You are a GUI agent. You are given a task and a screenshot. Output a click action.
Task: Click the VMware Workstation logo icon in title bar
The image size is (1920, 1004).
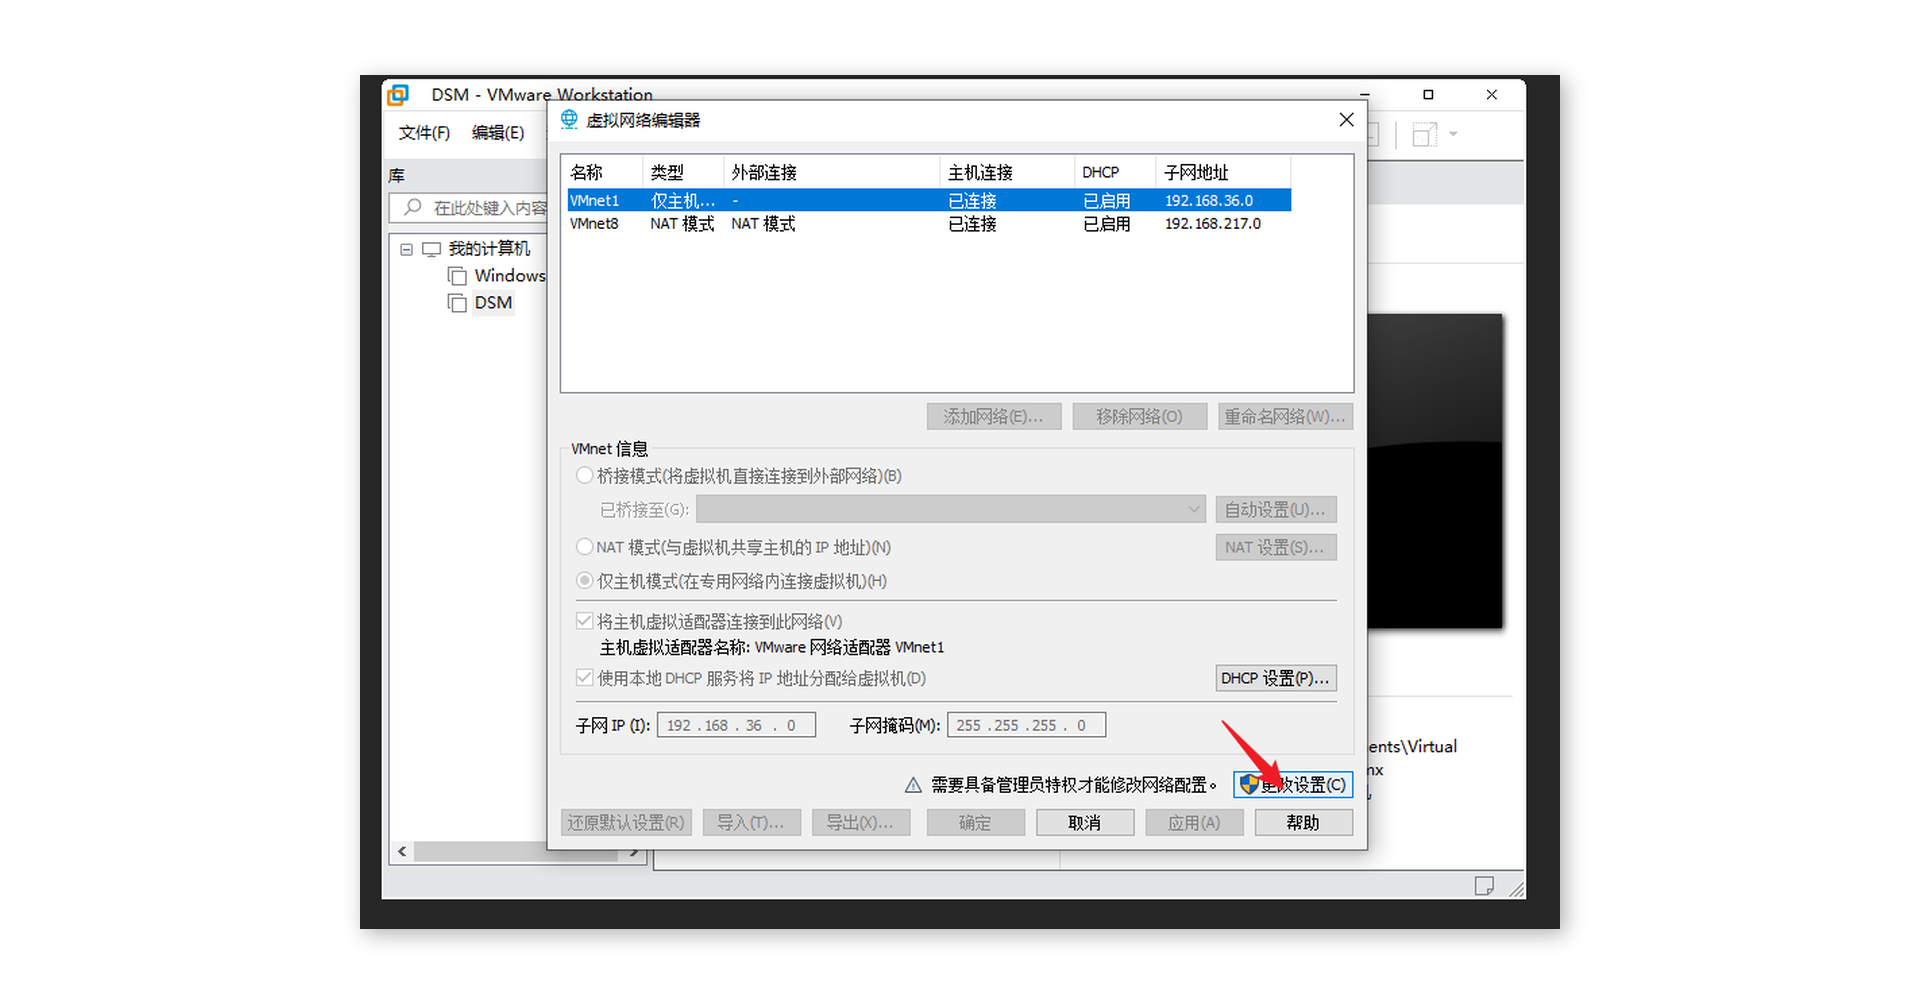click(x=398, y=95)
